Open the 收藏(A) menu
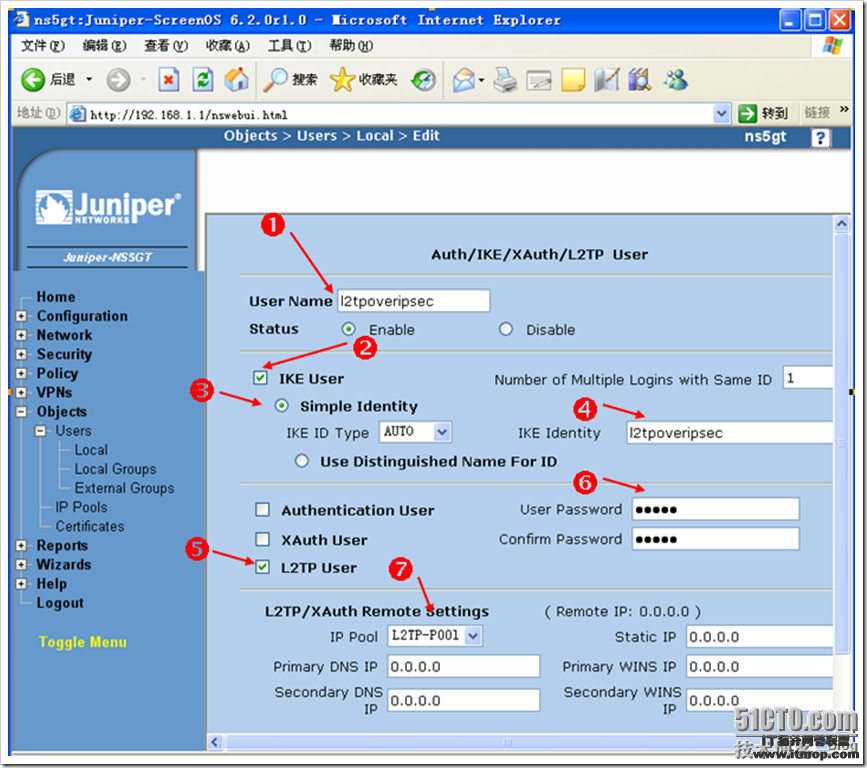The height and width of the screenshot is (768, 867). tap(228, 46)
